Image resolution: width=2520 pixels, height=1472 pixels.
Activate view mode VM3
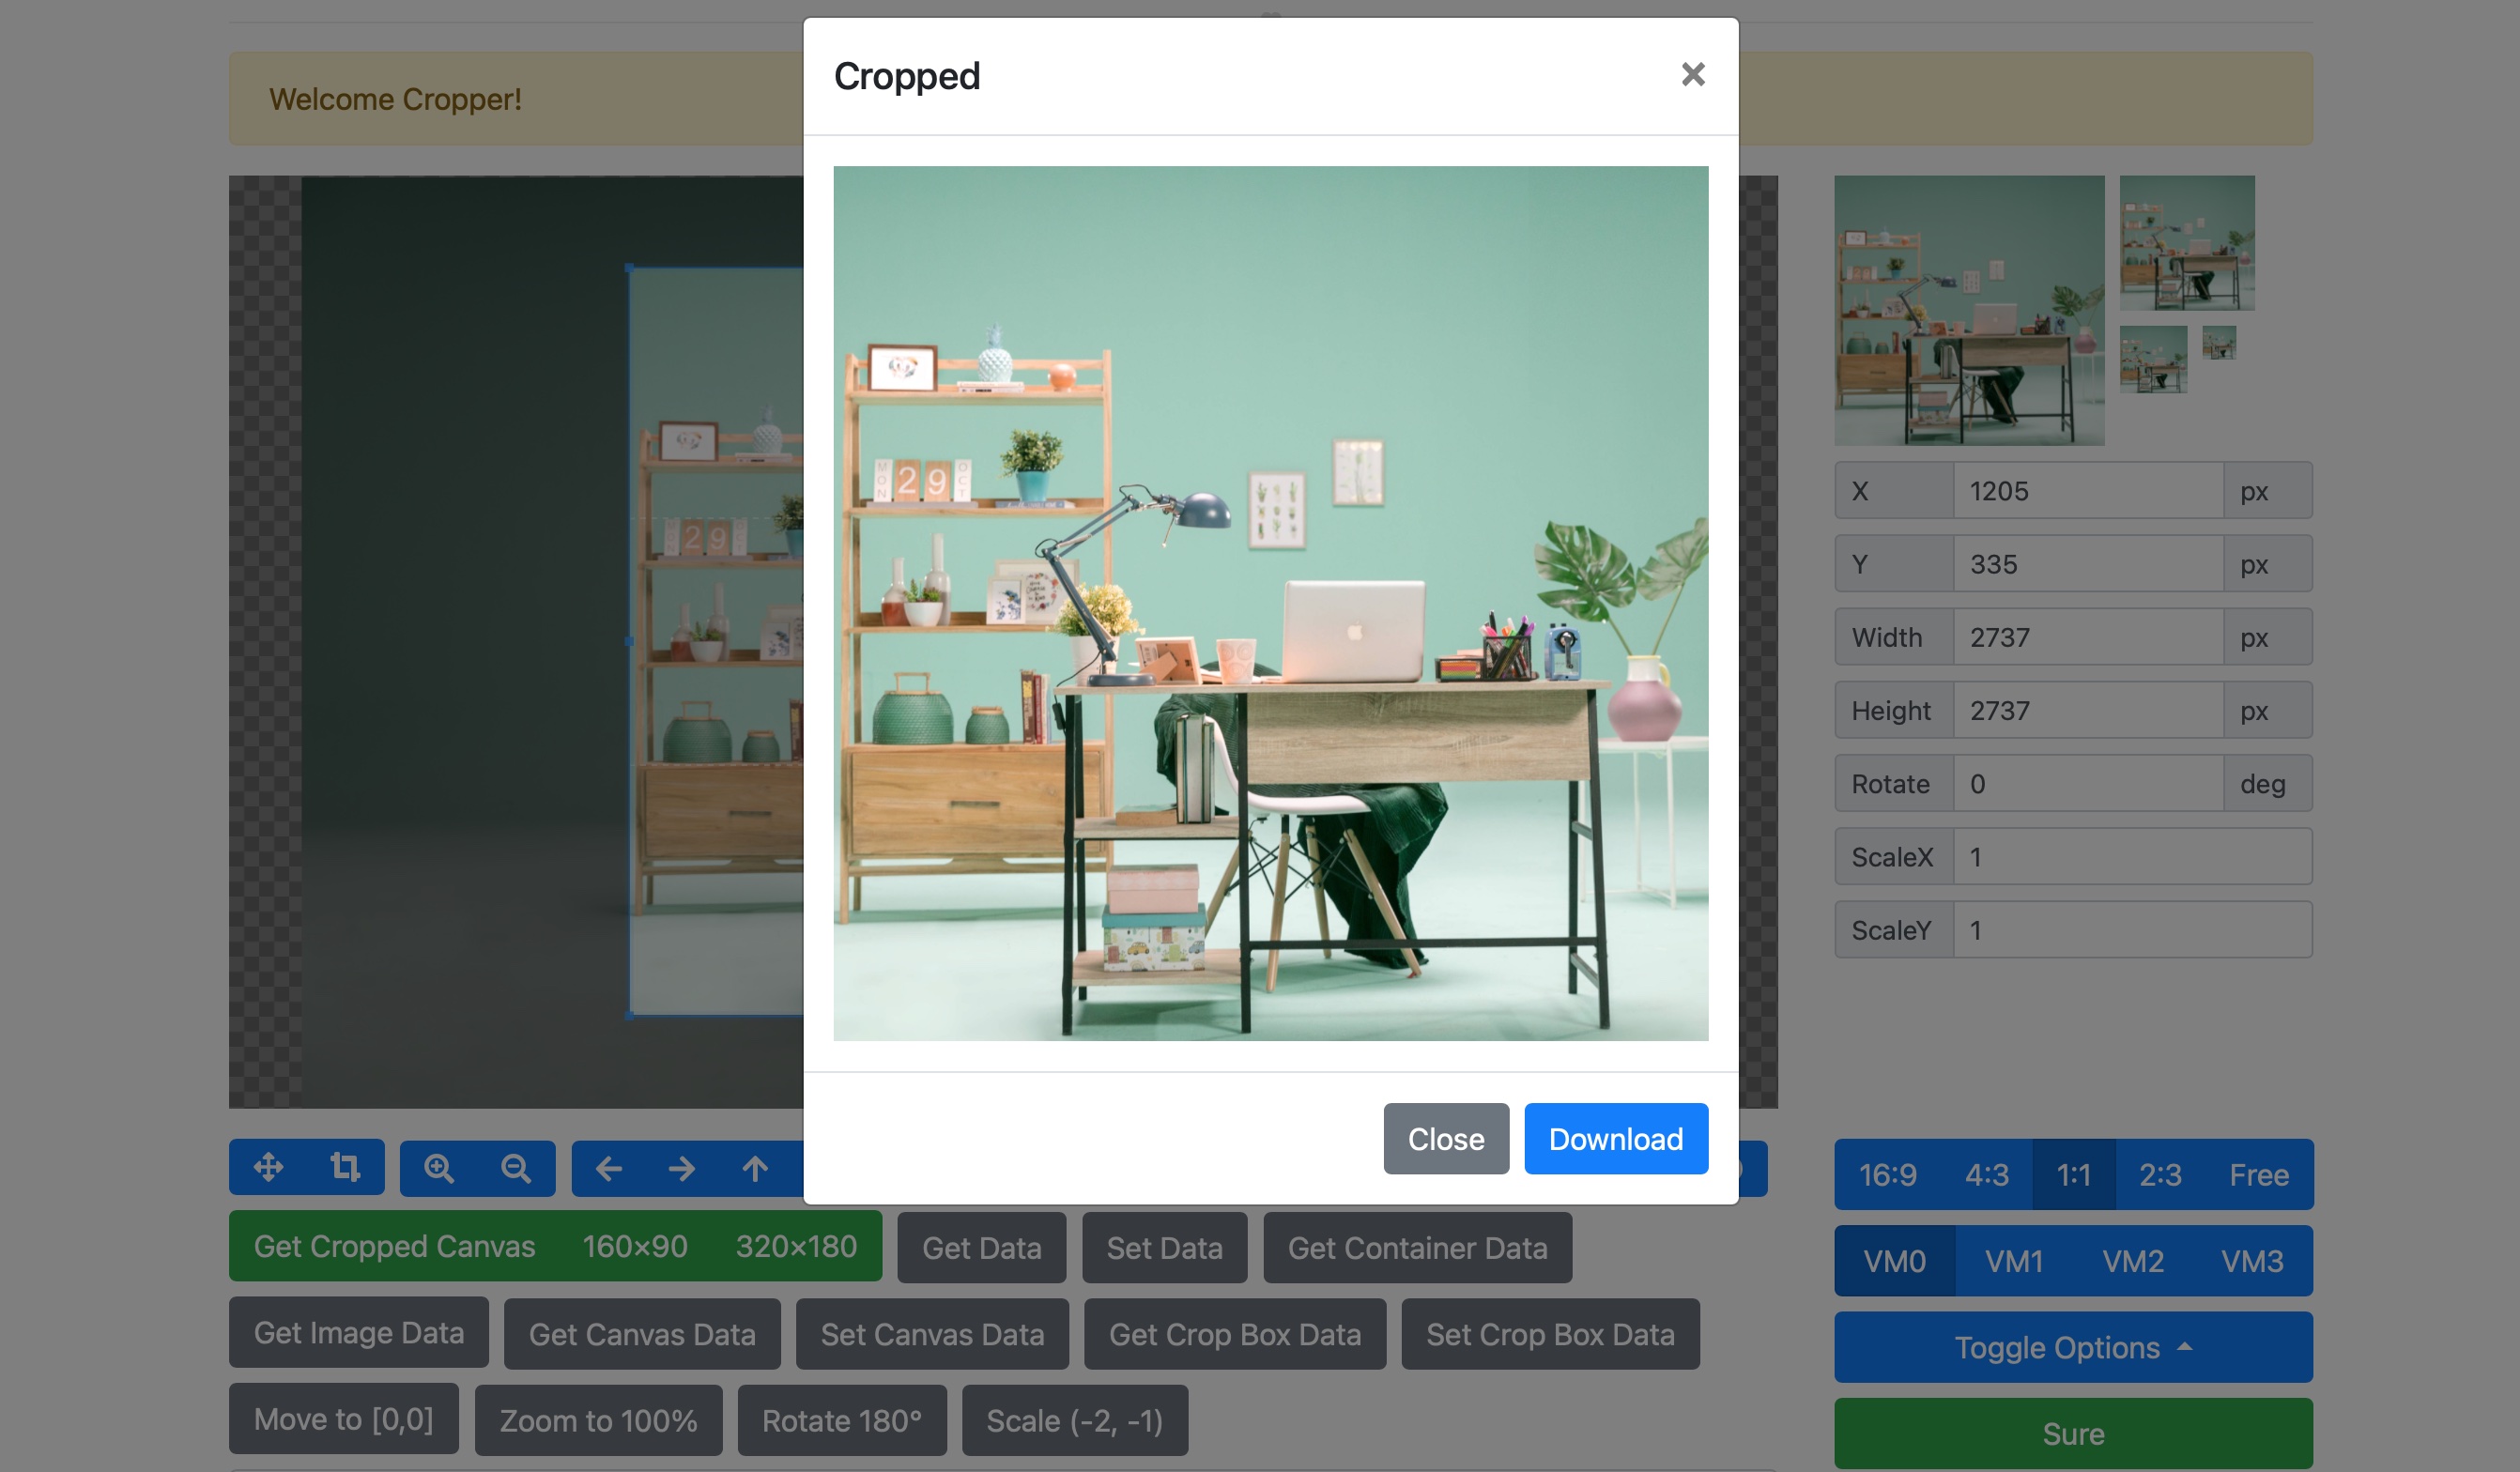tap(2252, 1261)
